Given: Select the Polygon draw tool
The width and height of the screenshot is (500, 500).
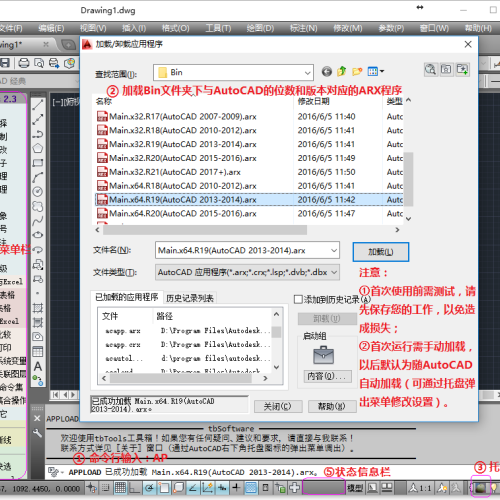Looking at the screenshot, I should [38, 148].
